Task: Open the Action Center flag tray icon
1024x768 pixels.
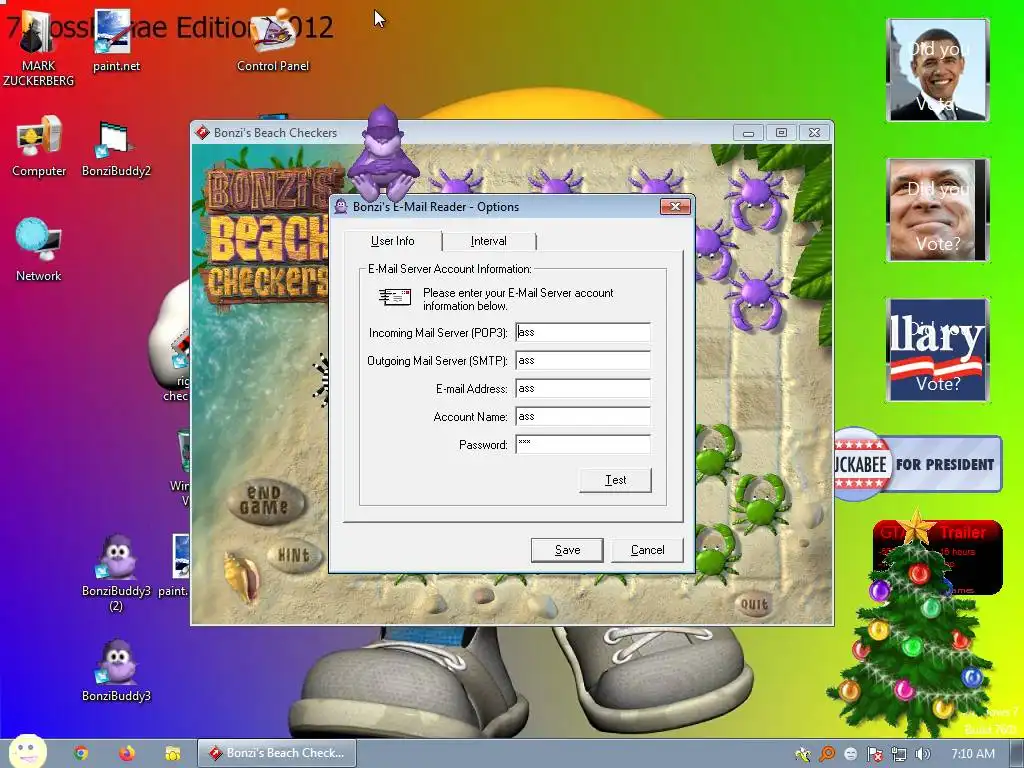Action: (x=874, y=754)
